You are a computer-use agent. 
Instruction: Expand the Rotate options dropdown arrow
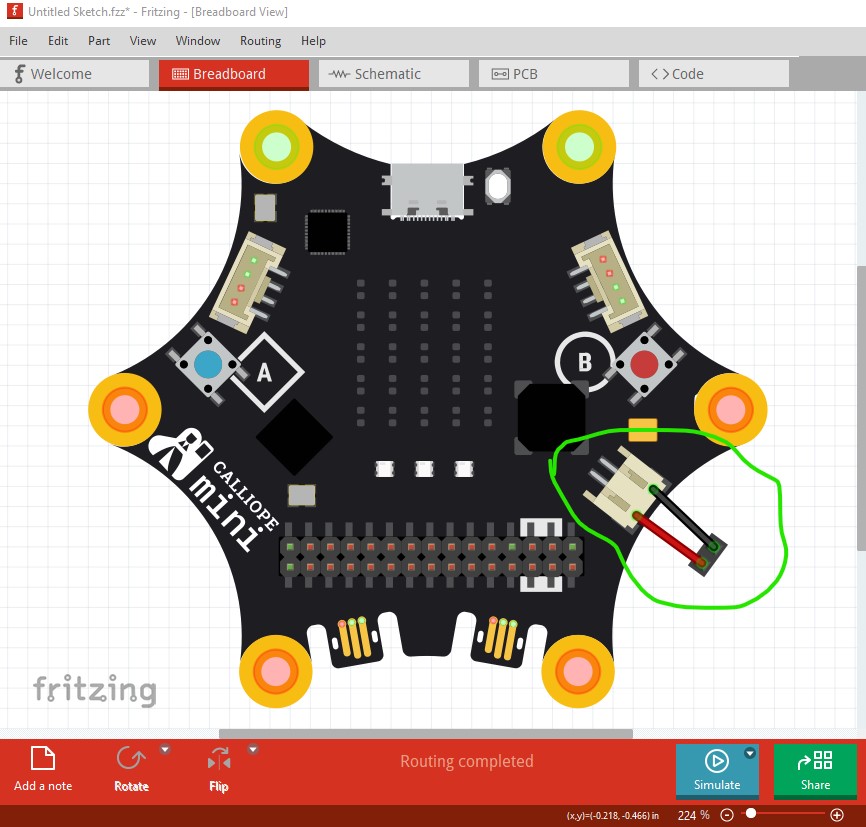point(165,750)
